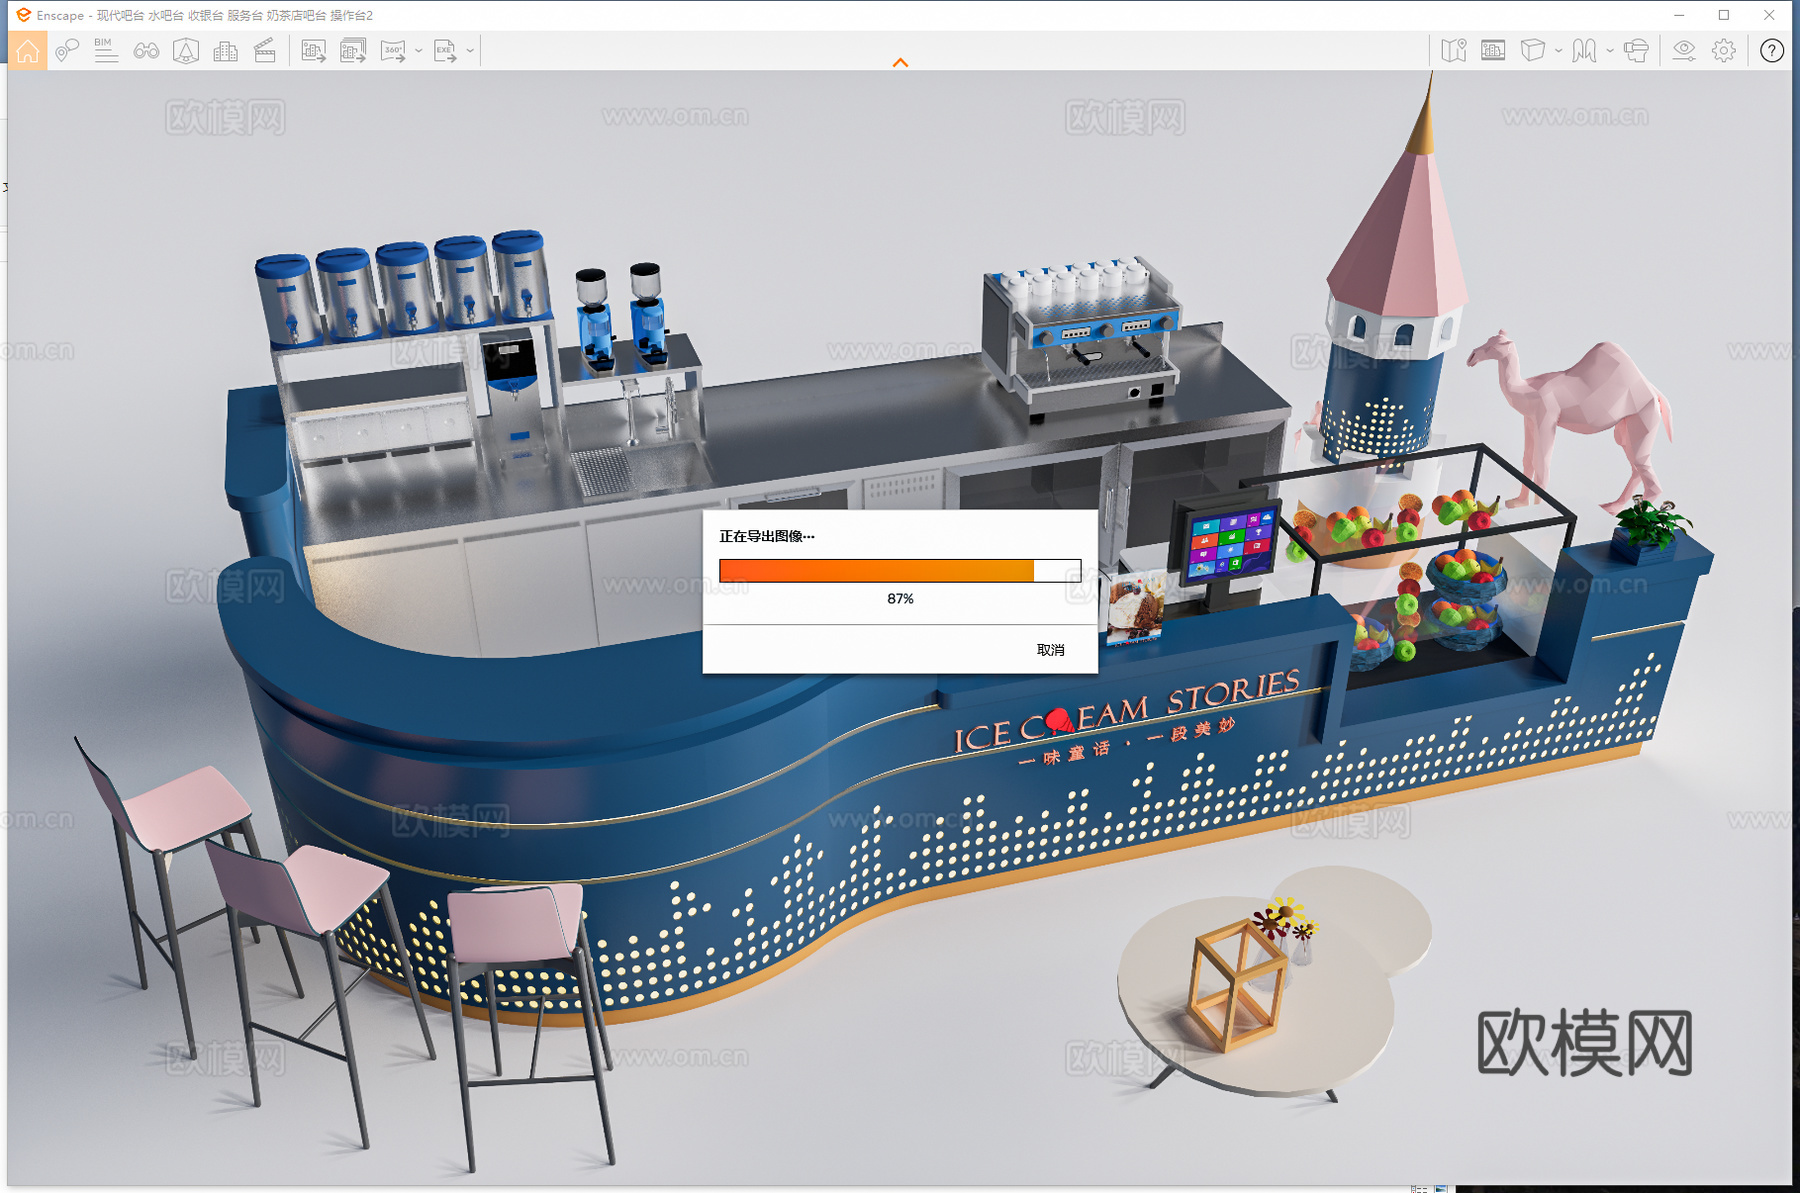Enable VR headset mode
The image size is (1800, 1193).
click(1636, 50)
